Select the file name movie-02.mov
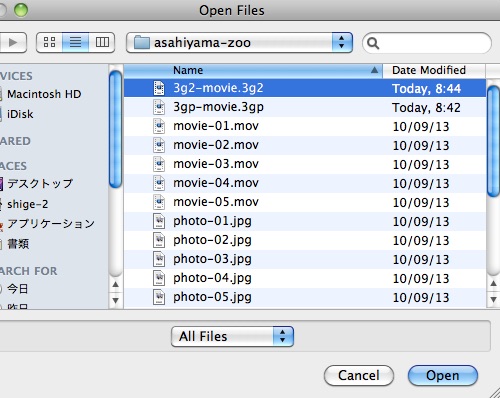The width and height of the screenshot is (500, 398). click(216, 145)
